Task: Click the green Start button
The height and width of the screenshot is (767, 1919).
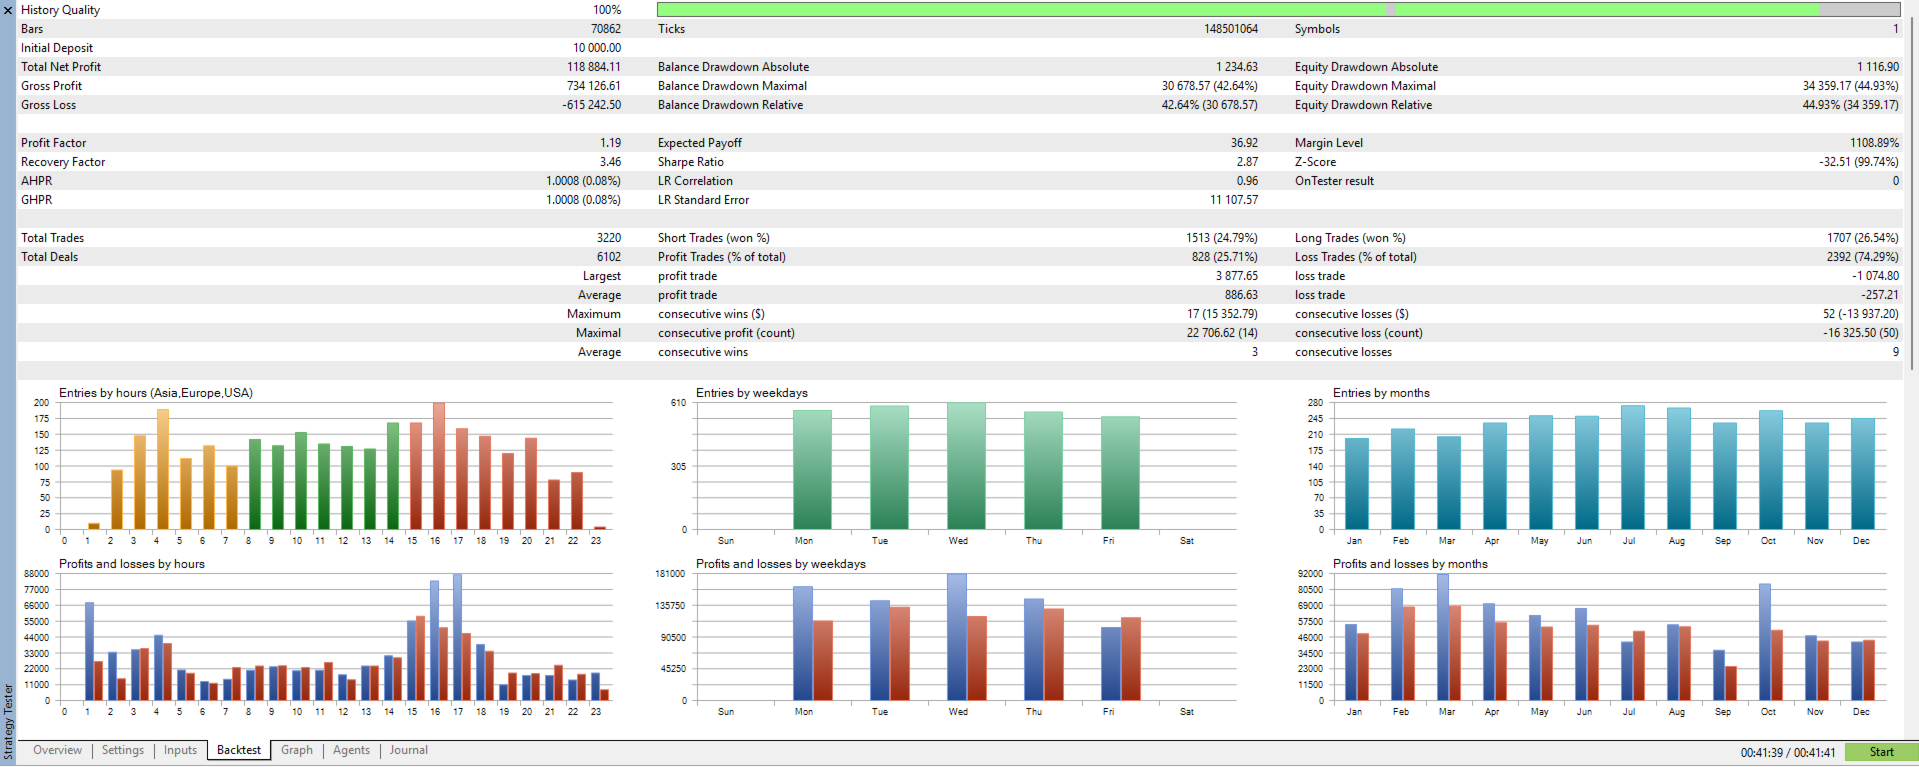Action: click(x=1881, y=752)
